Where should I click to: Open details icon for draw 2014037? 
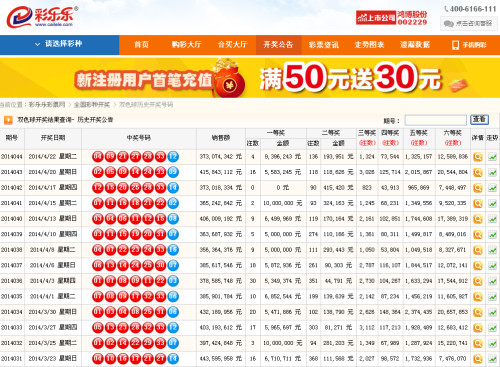[478, 266]
